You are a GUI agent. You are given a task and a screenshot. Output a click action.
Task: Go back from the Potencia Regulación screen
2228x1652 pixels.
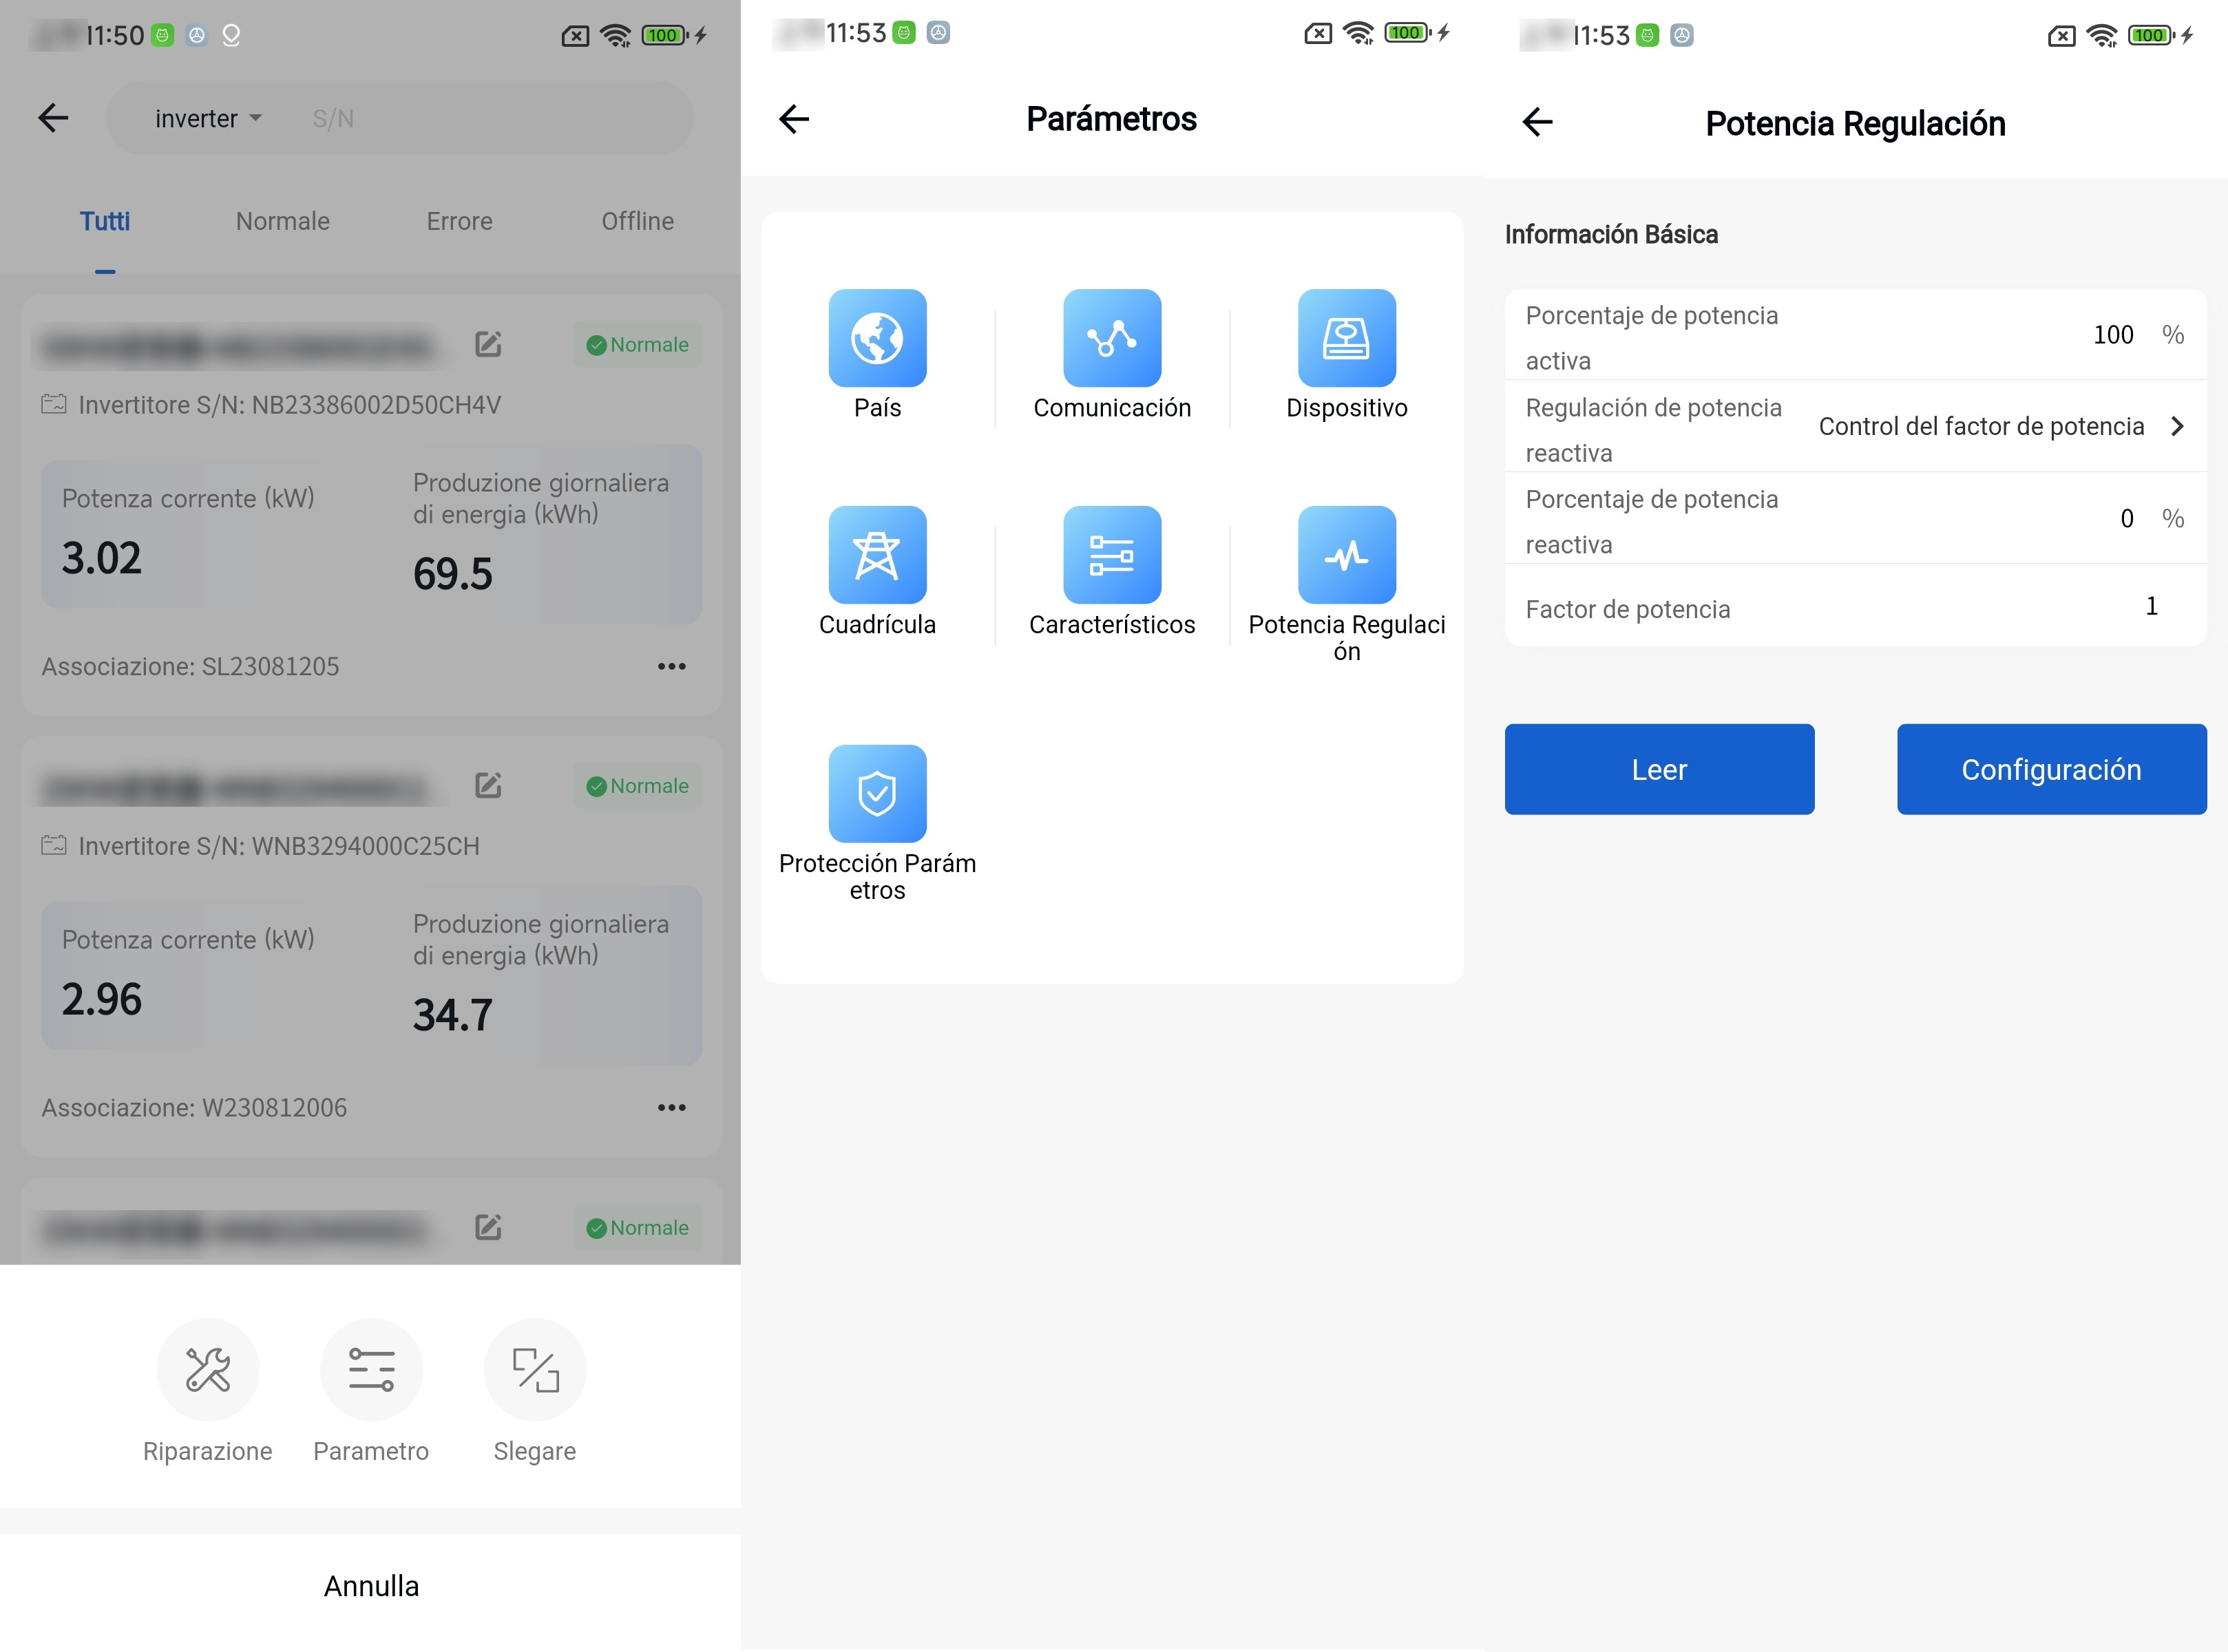coord(1537,122)
